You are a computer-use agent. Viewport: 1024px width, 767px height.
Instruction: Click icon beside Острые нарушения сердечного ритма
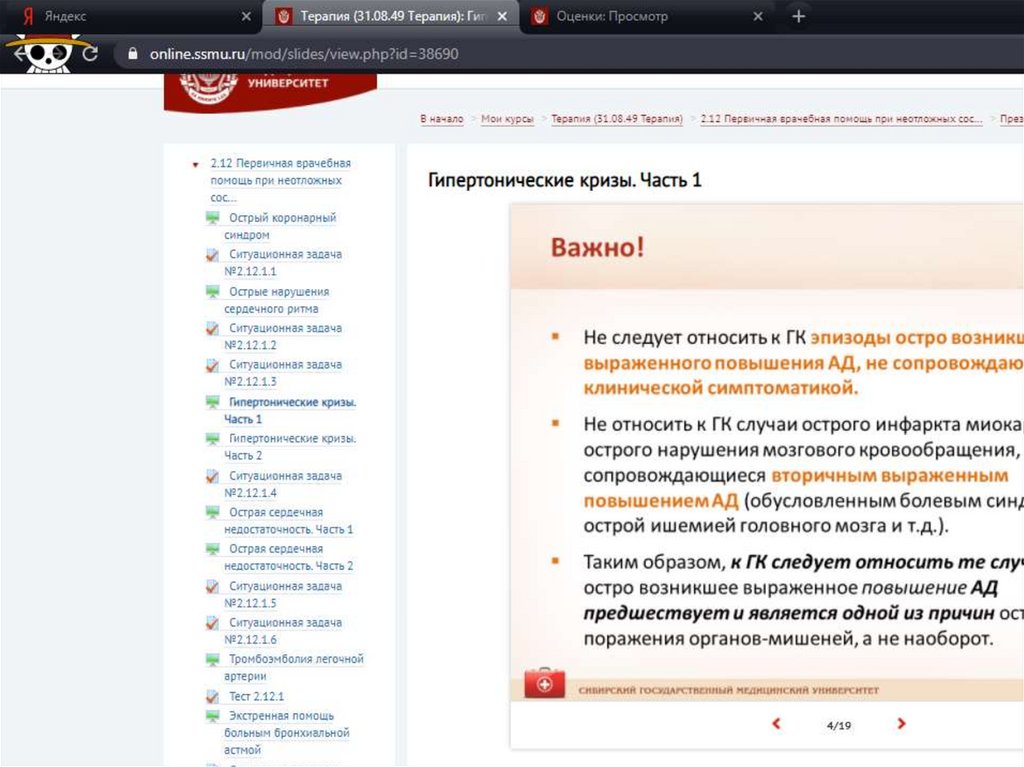[x=212, y=291]
